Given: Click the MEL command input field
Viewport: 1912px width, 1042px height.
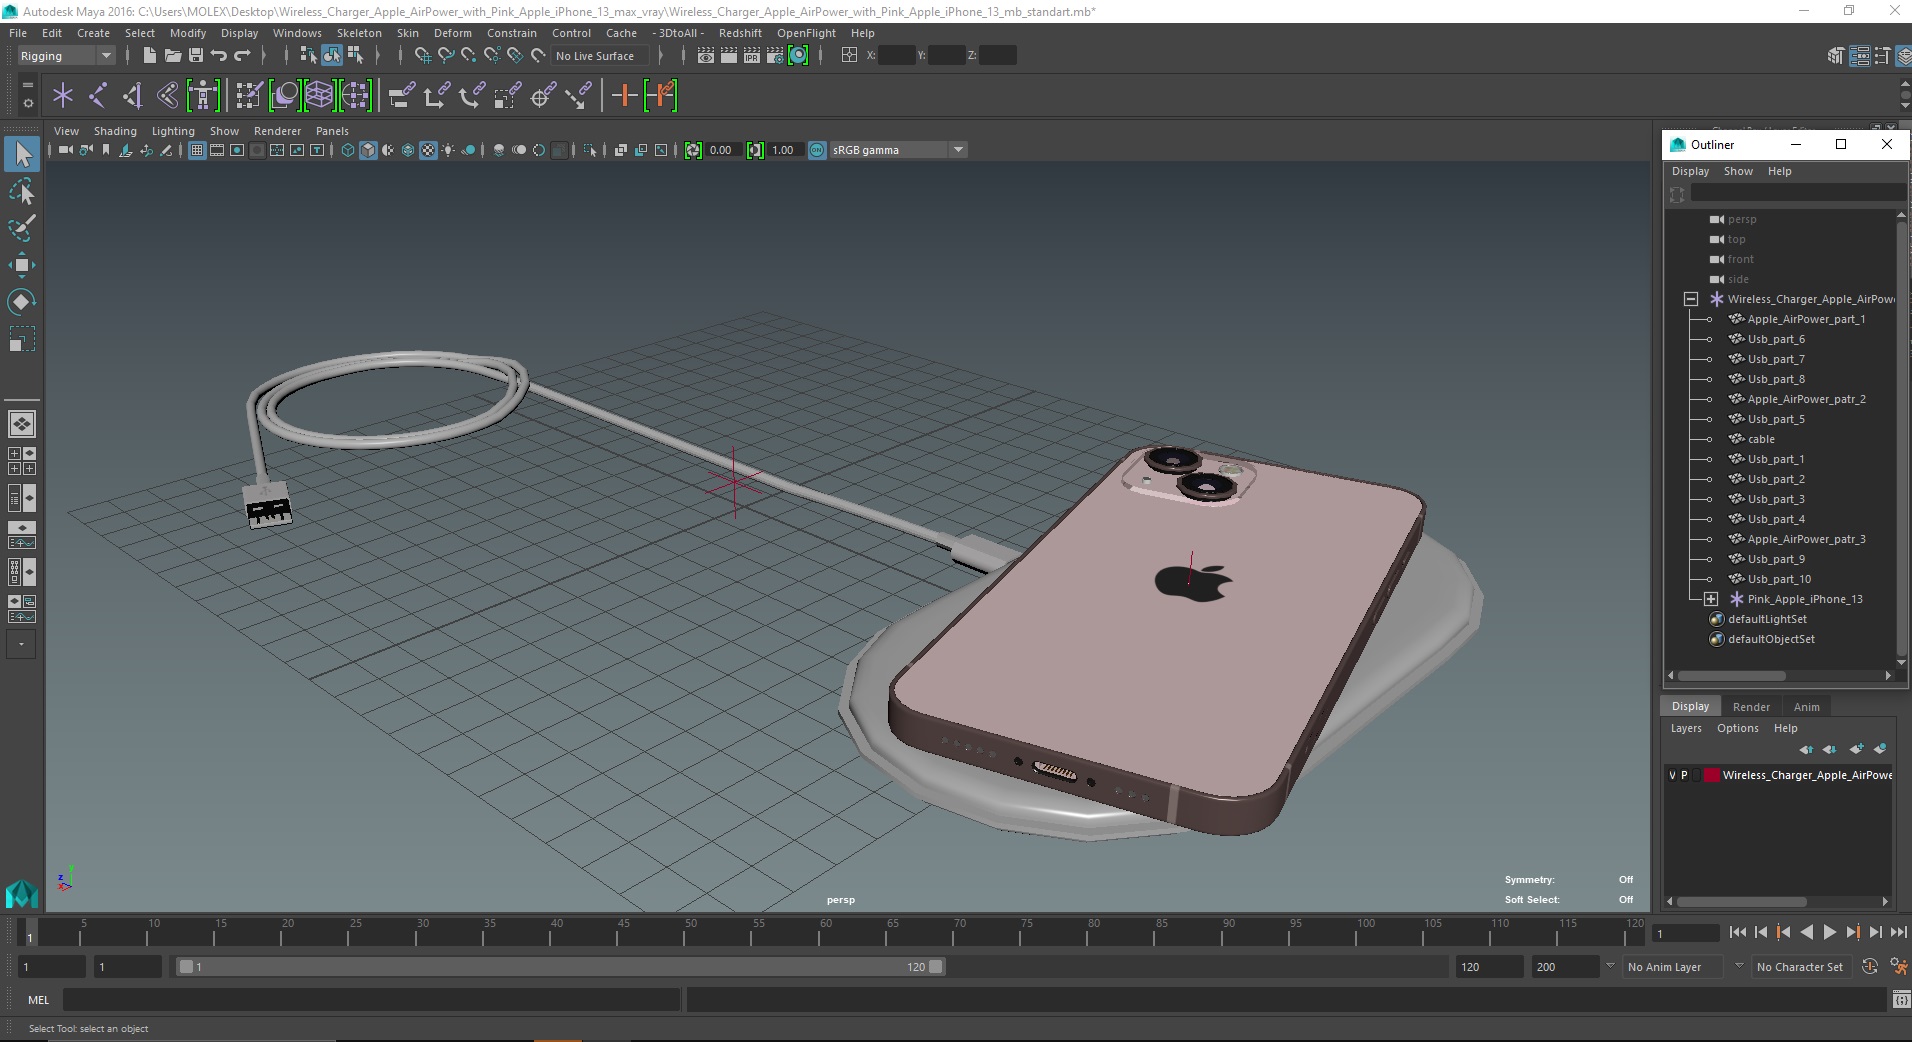Looking at the screenshot, I should pos(371,999).
